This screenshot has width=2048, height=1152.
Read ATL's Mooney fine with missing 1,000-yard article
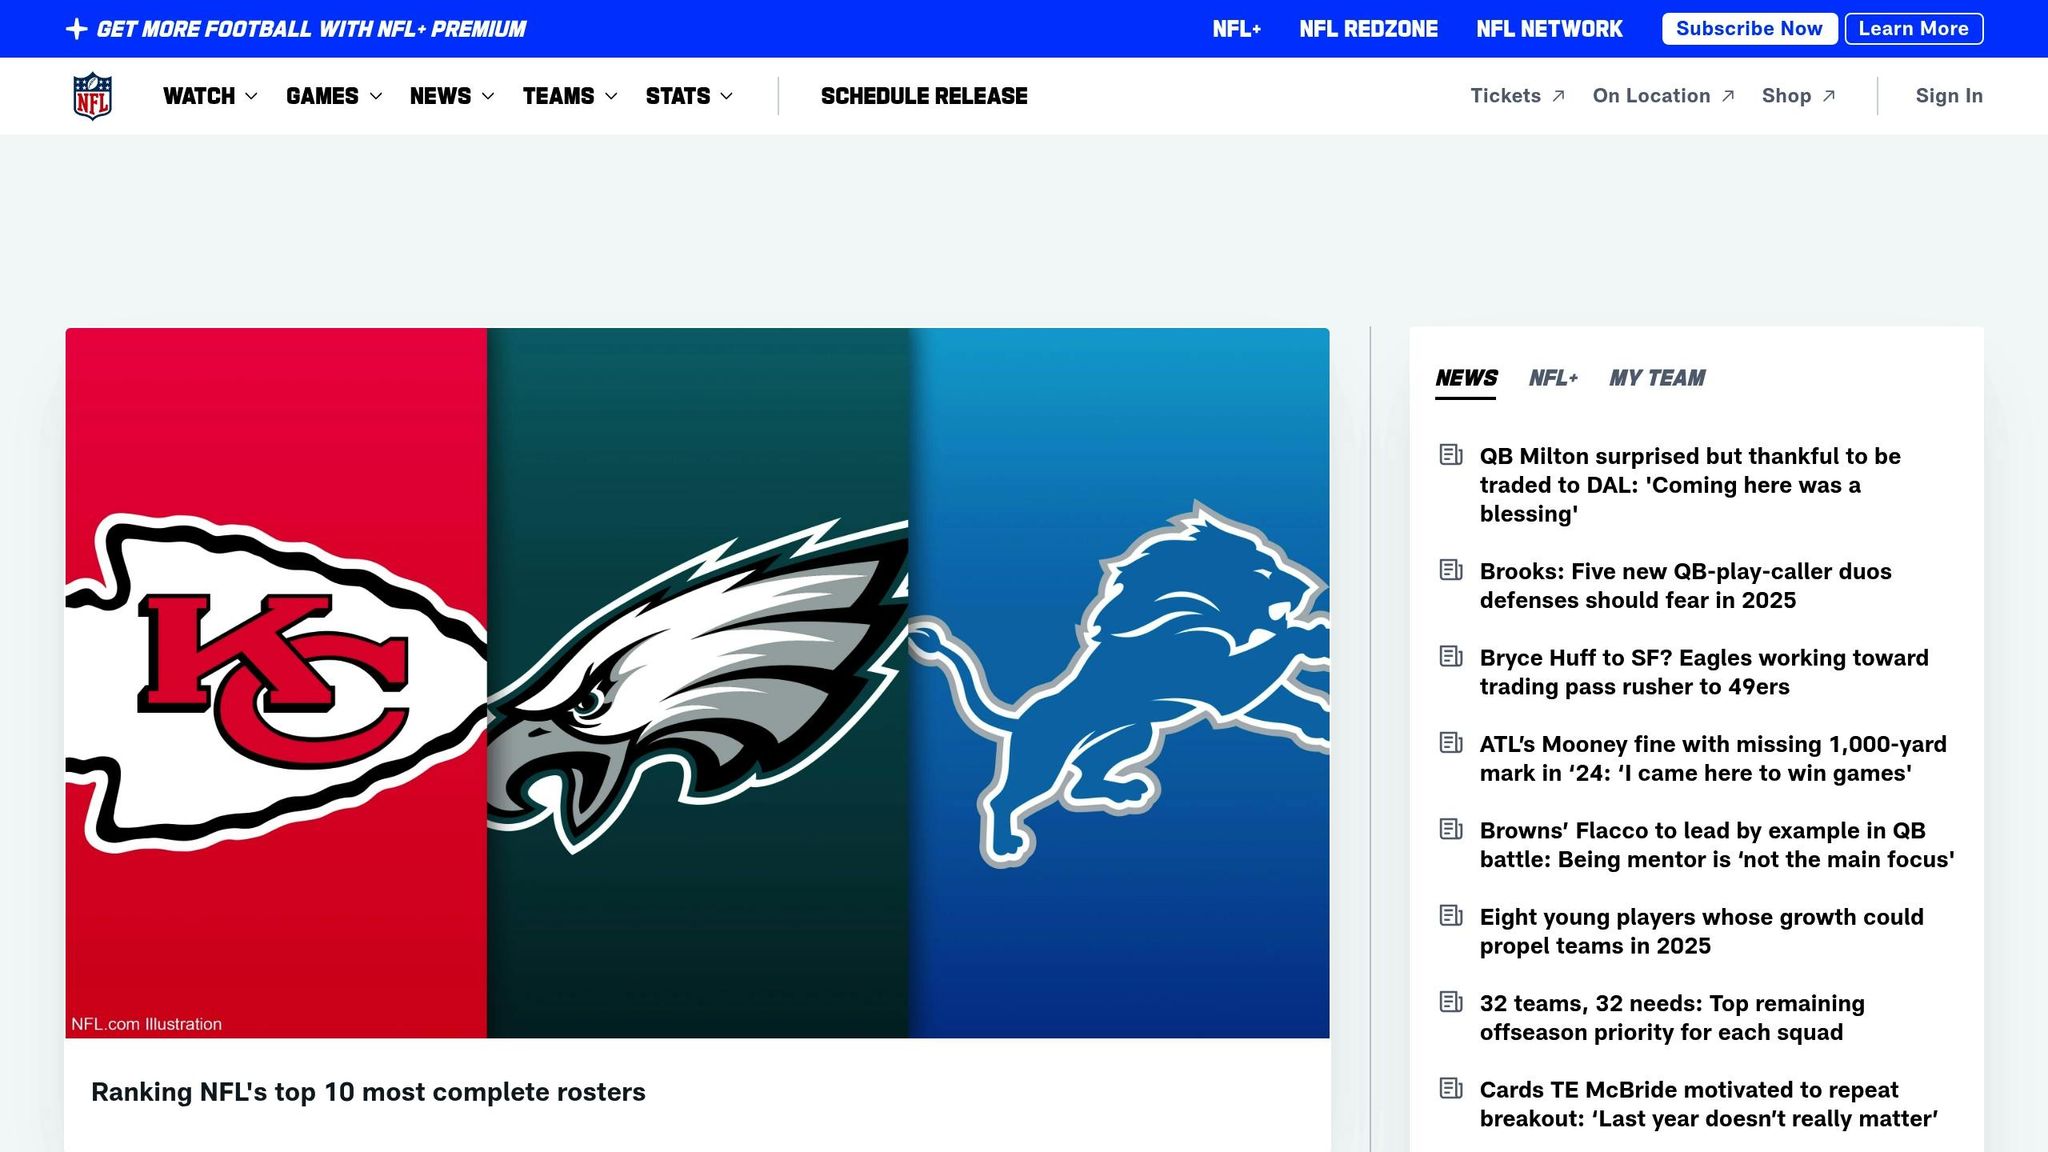coord(1713,758)
